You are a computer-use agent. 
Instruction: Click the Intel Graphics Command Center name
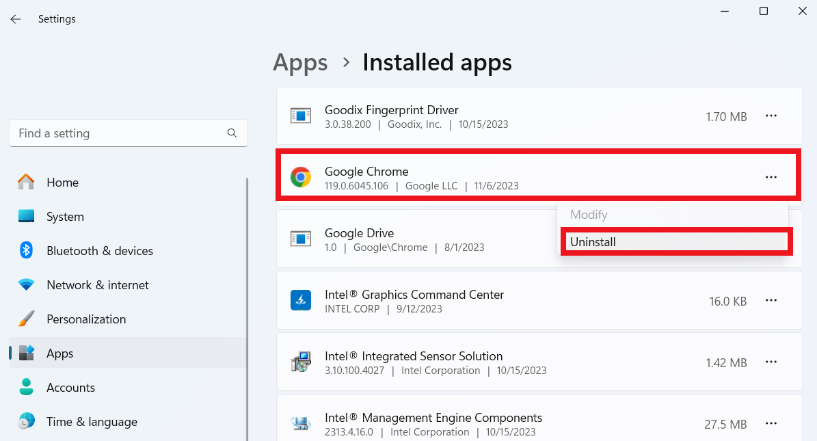(x=414, y=295)
